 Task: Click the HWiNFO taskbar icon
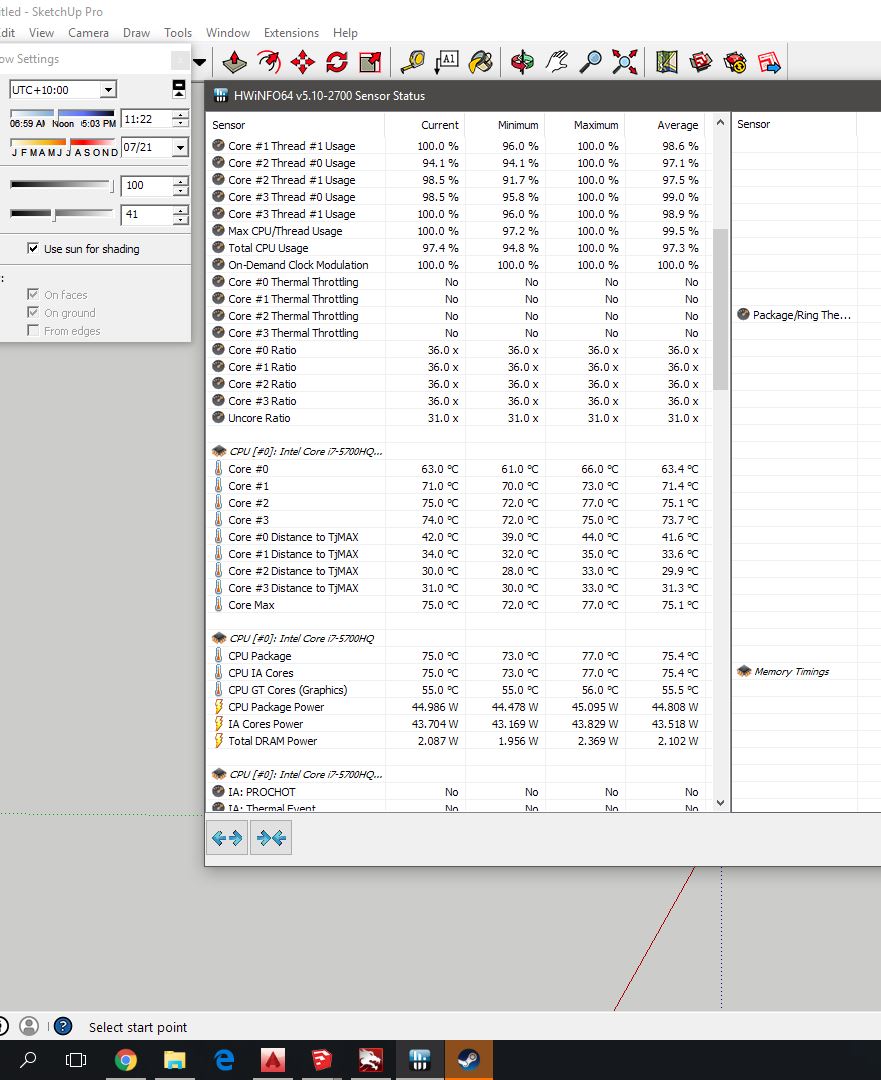point(419,1059)
